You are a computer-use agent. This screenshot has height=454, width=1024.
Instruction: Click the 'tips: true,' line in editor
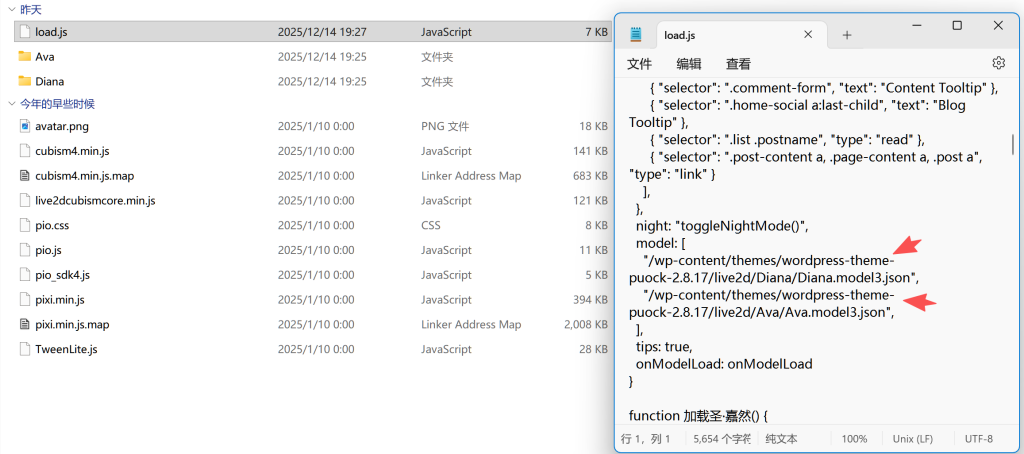664,346
